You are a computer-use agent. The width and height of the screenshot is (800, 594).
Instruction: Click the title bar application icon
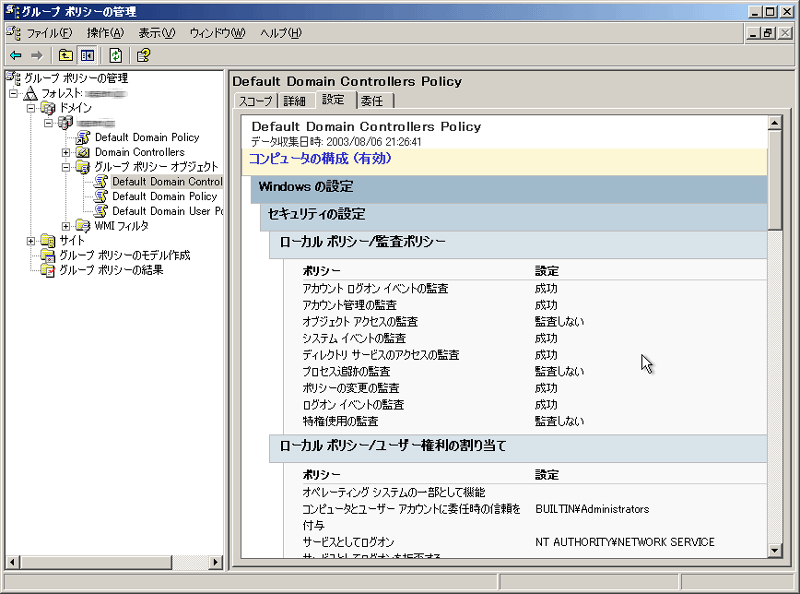click(12, 11)
